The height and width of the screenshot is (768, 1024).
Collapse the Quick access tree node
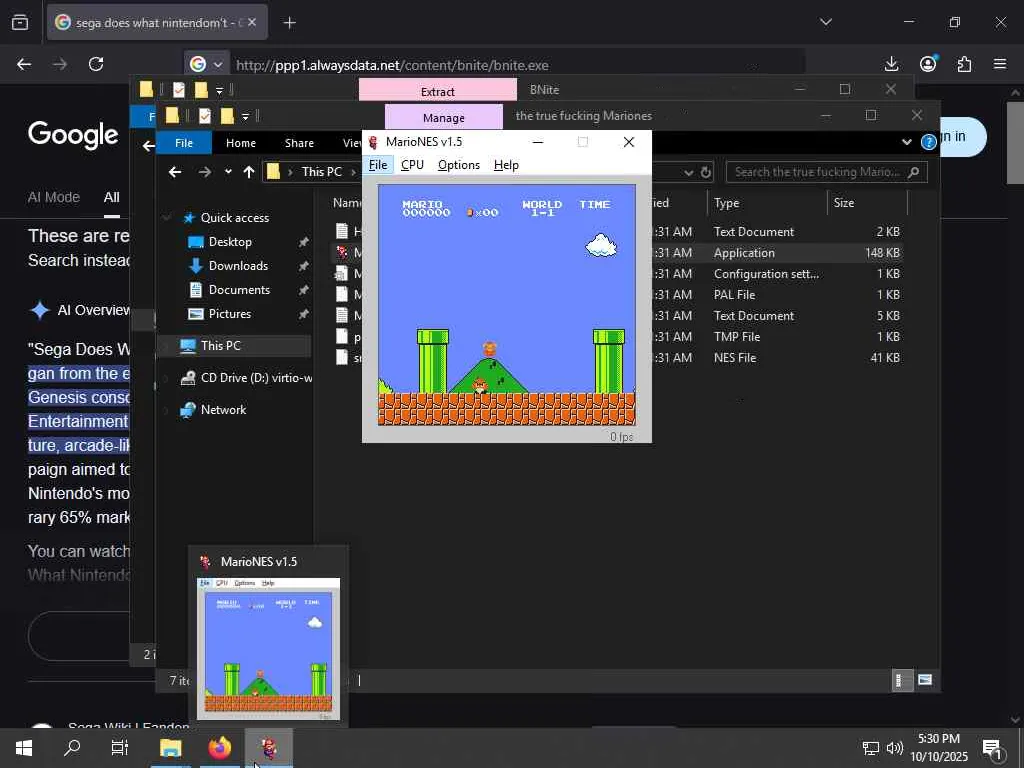pyautogui.click(x=167, y=217)
